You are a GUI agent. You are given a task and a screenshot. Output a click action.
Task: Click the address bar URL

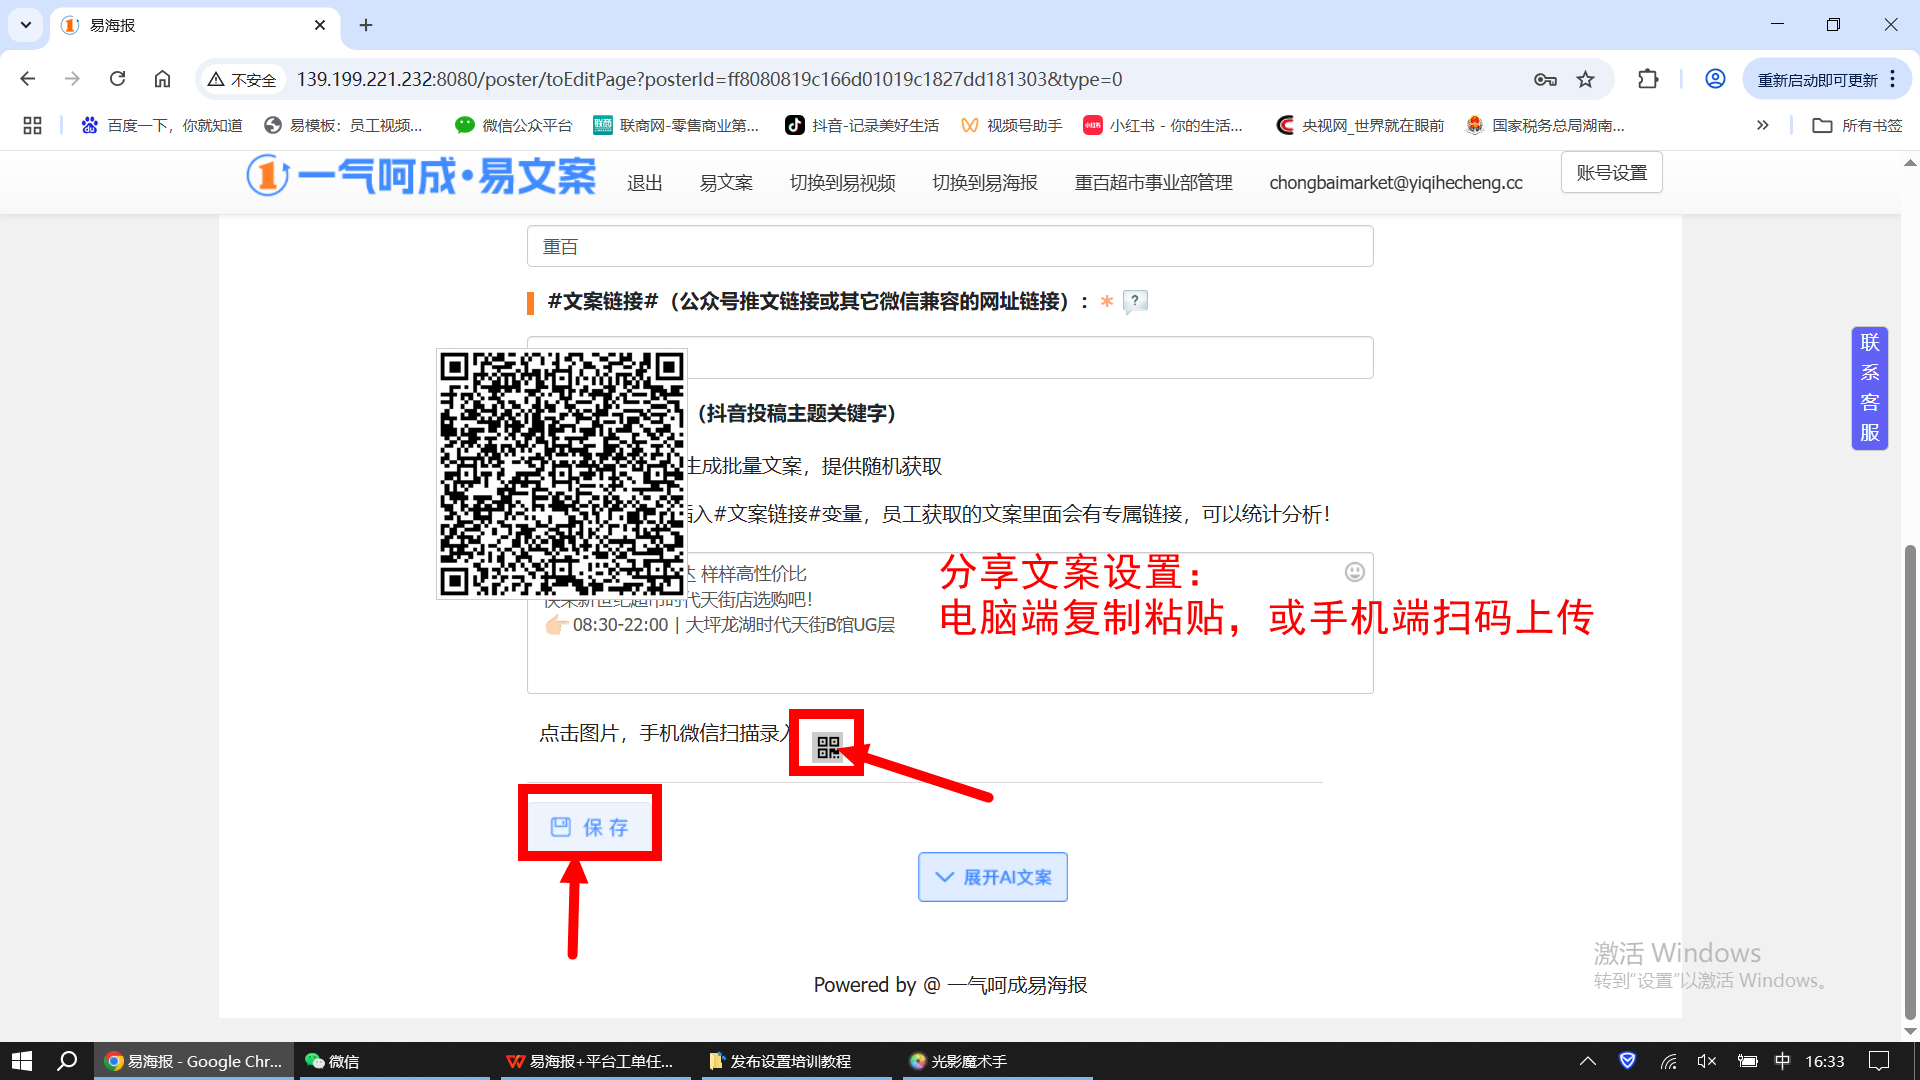[x=709, y=79]
